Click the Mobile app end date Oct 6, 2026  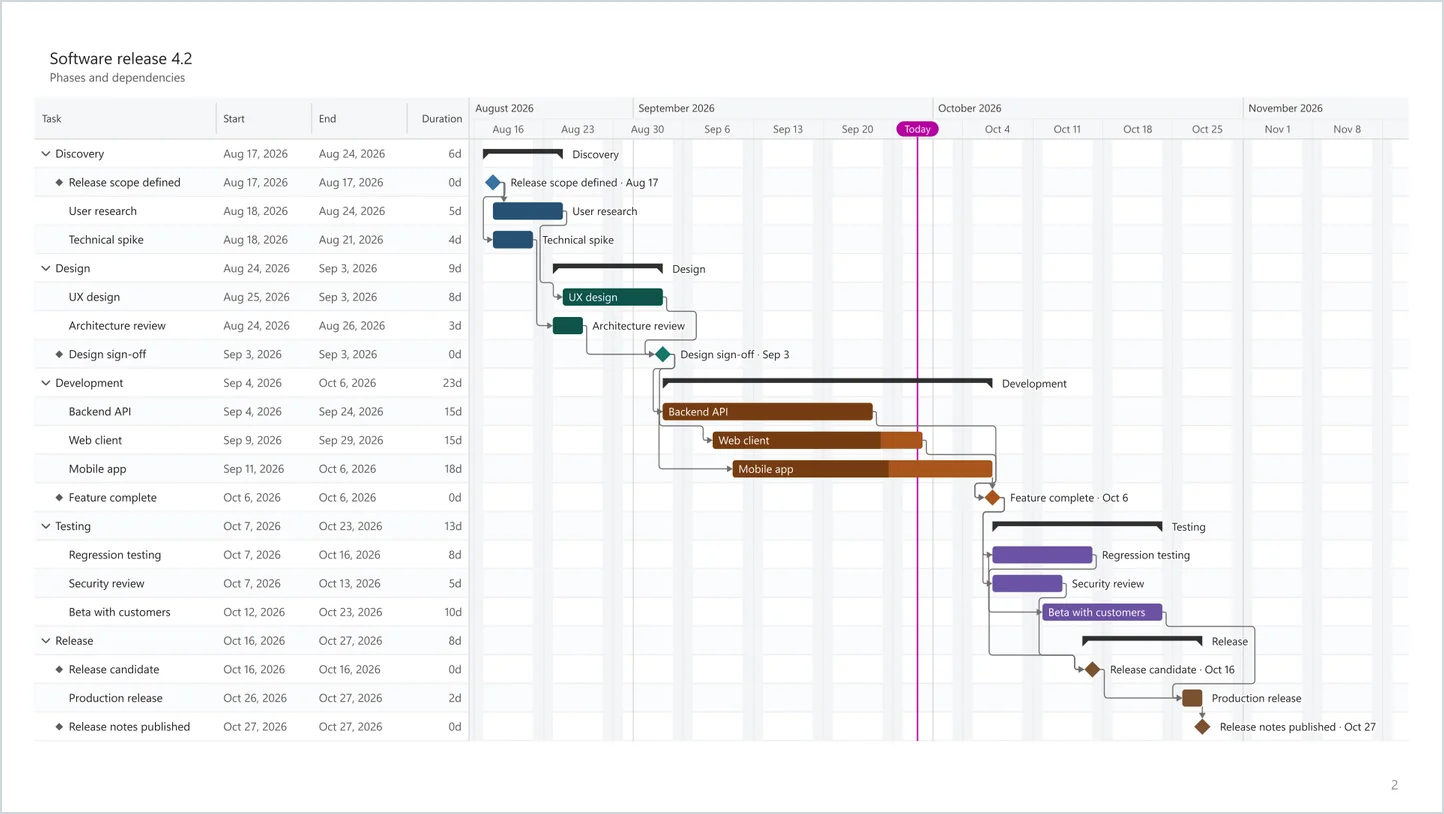coord(348,469)
